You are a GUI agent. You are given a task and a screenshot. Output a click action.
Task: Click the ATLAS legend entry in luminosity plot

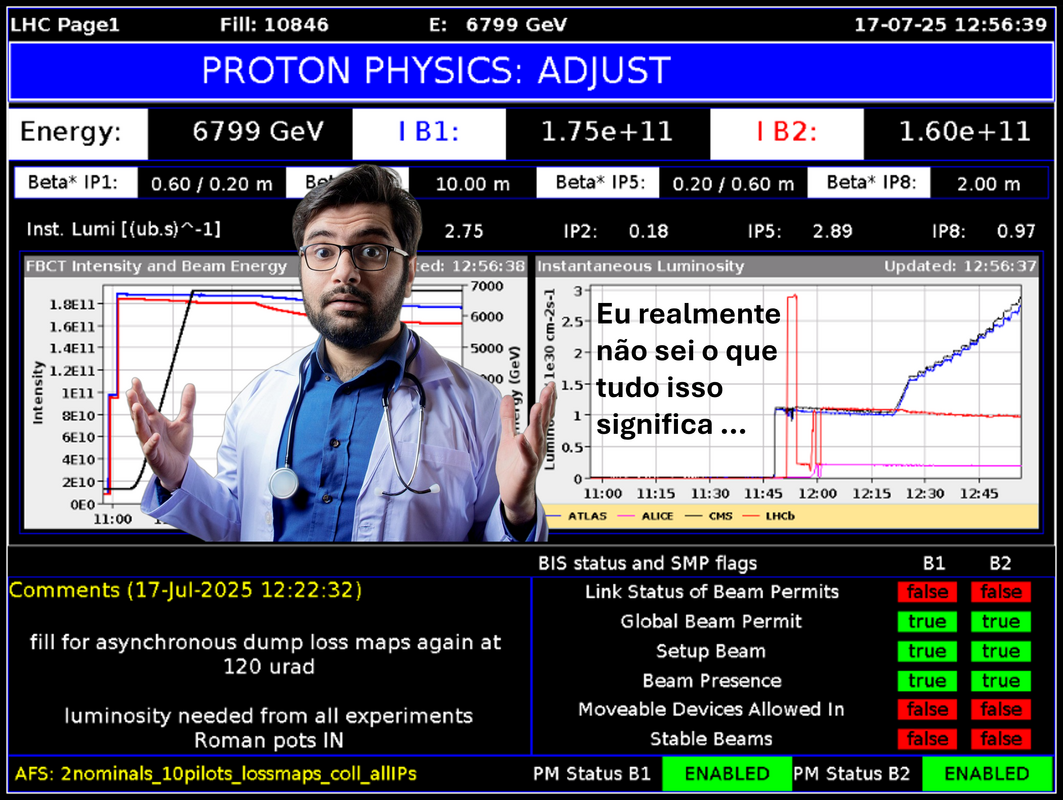(x=587, y=516)
